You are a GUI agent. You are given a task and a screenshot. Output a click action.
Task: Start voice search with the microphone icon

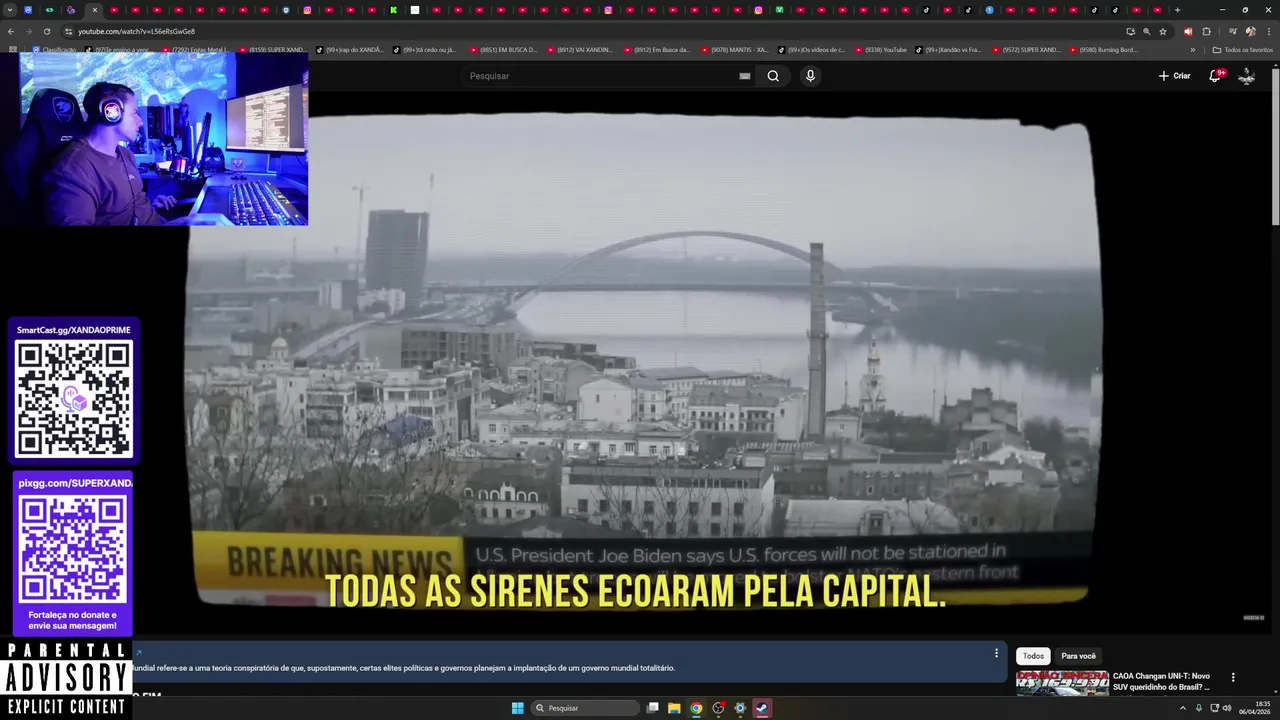(x=810, y=76)
